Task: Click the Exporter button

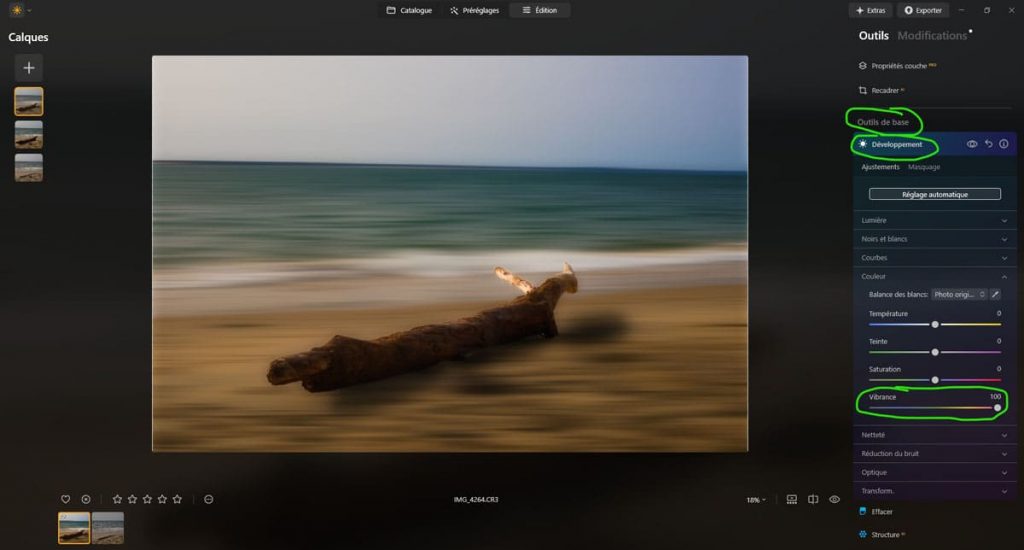Action: (922, 10)
